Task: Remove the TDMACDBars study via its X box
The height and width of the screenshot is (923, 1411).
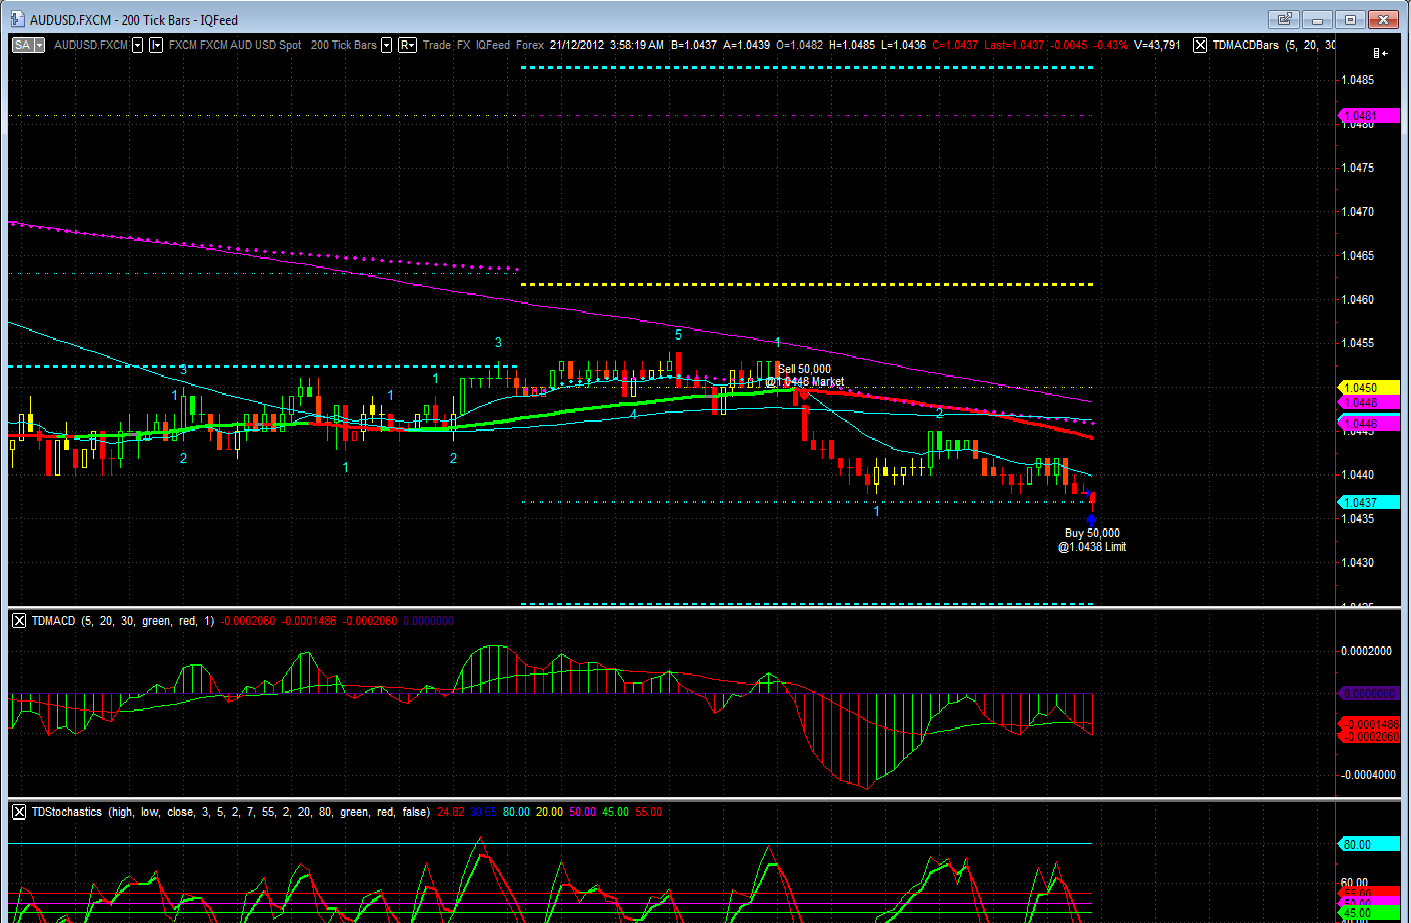Action: coord(1200,45)
